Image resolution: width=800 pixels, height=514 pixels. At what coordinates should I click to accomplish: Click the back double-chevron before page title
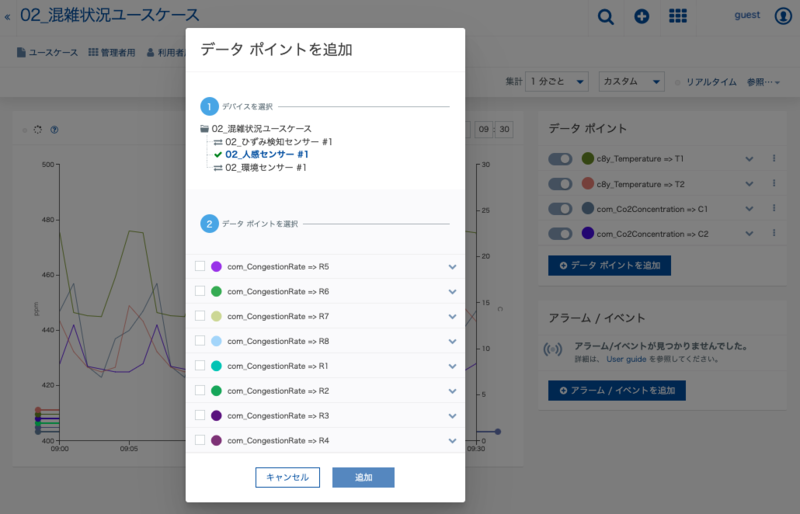pos(7,17)
